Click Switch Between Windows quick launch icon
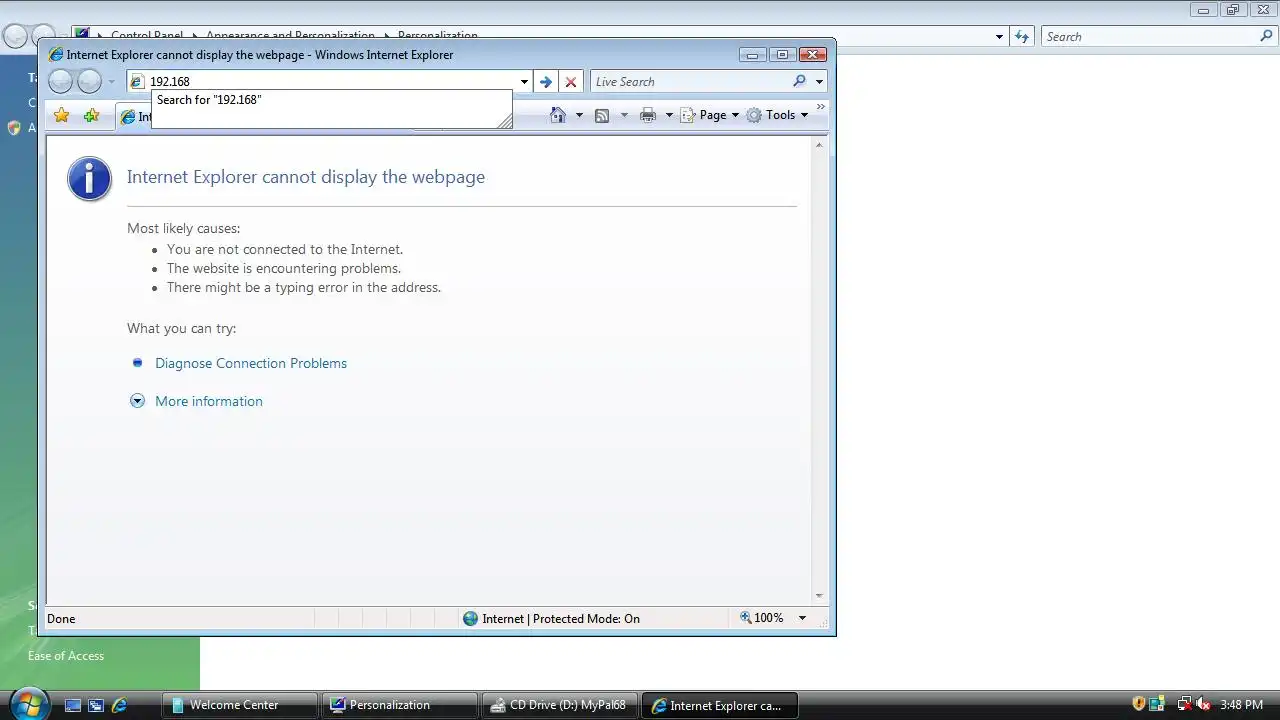Image resolution: width=1280 pixels, height=720 pixels. coord(96,705)
